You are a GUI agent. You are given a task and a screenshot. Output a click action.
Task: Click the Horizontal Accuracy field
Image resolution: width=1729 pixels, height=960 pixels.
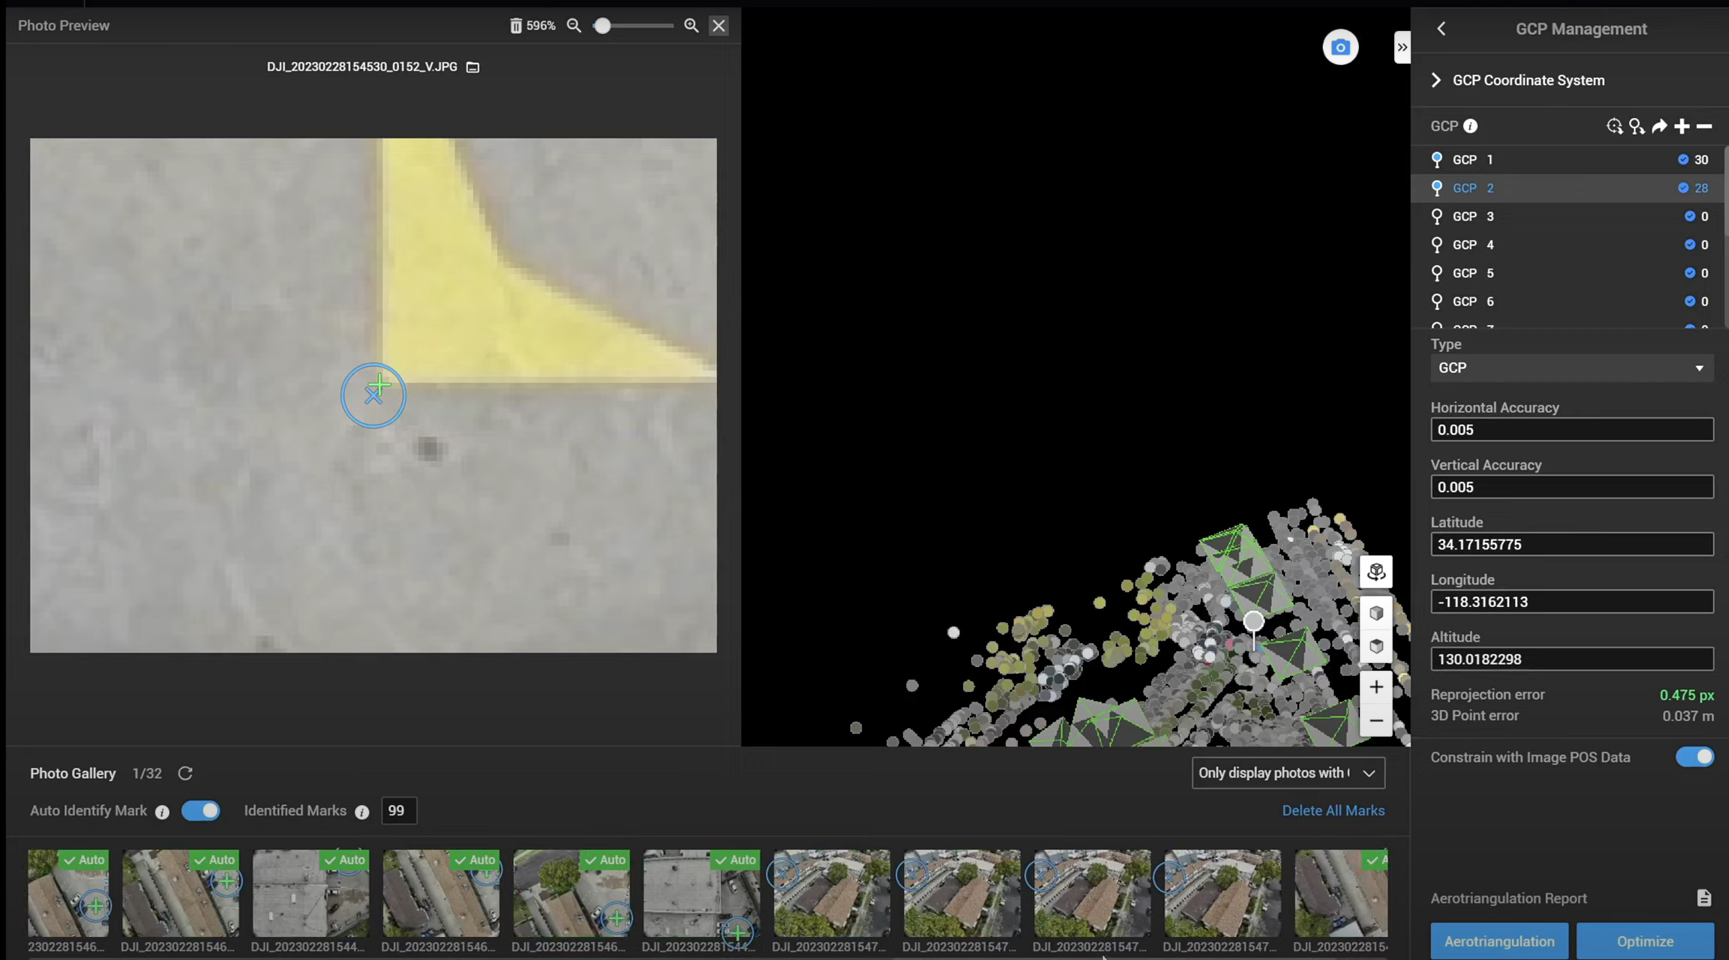1572,430
